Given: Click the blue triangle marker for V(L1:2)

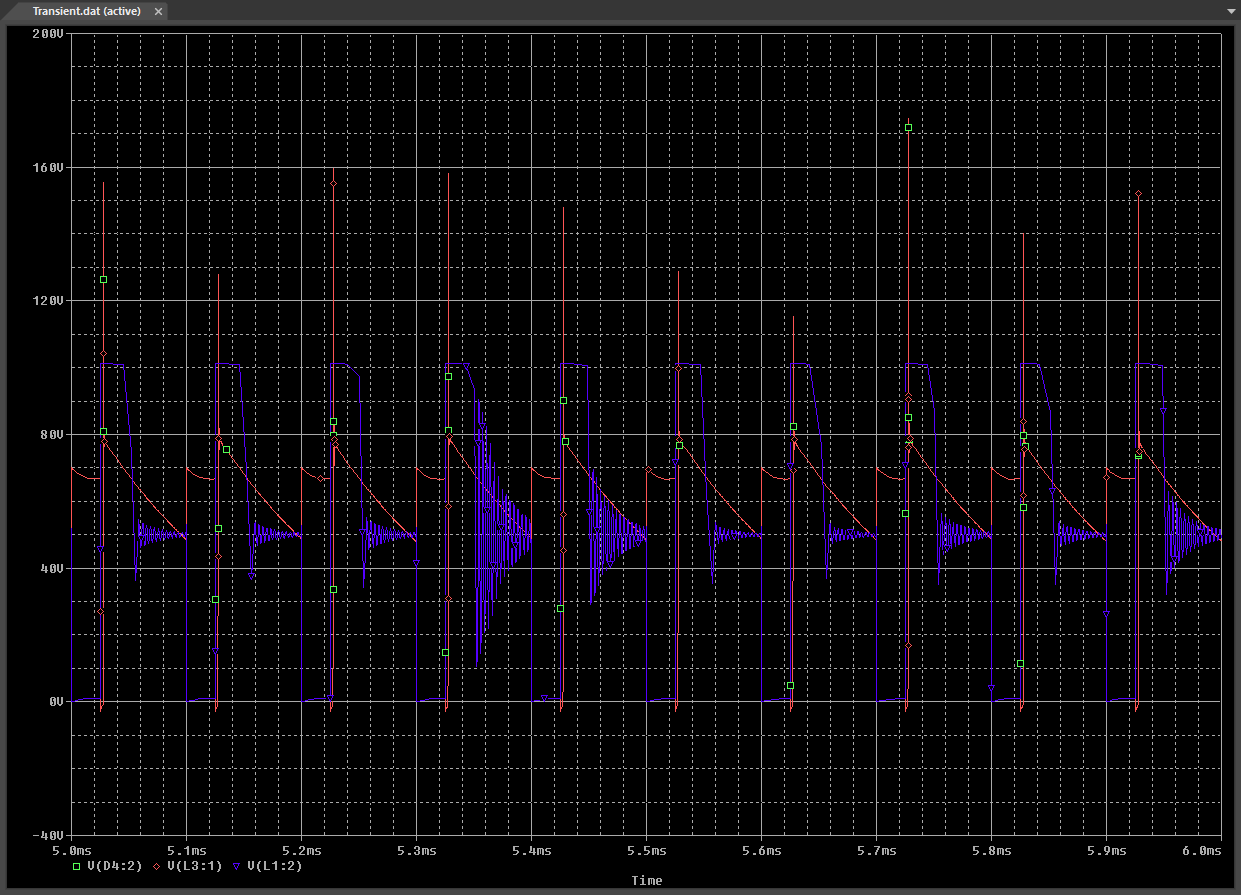Looking at the screenshot, I should click(236, 866).
